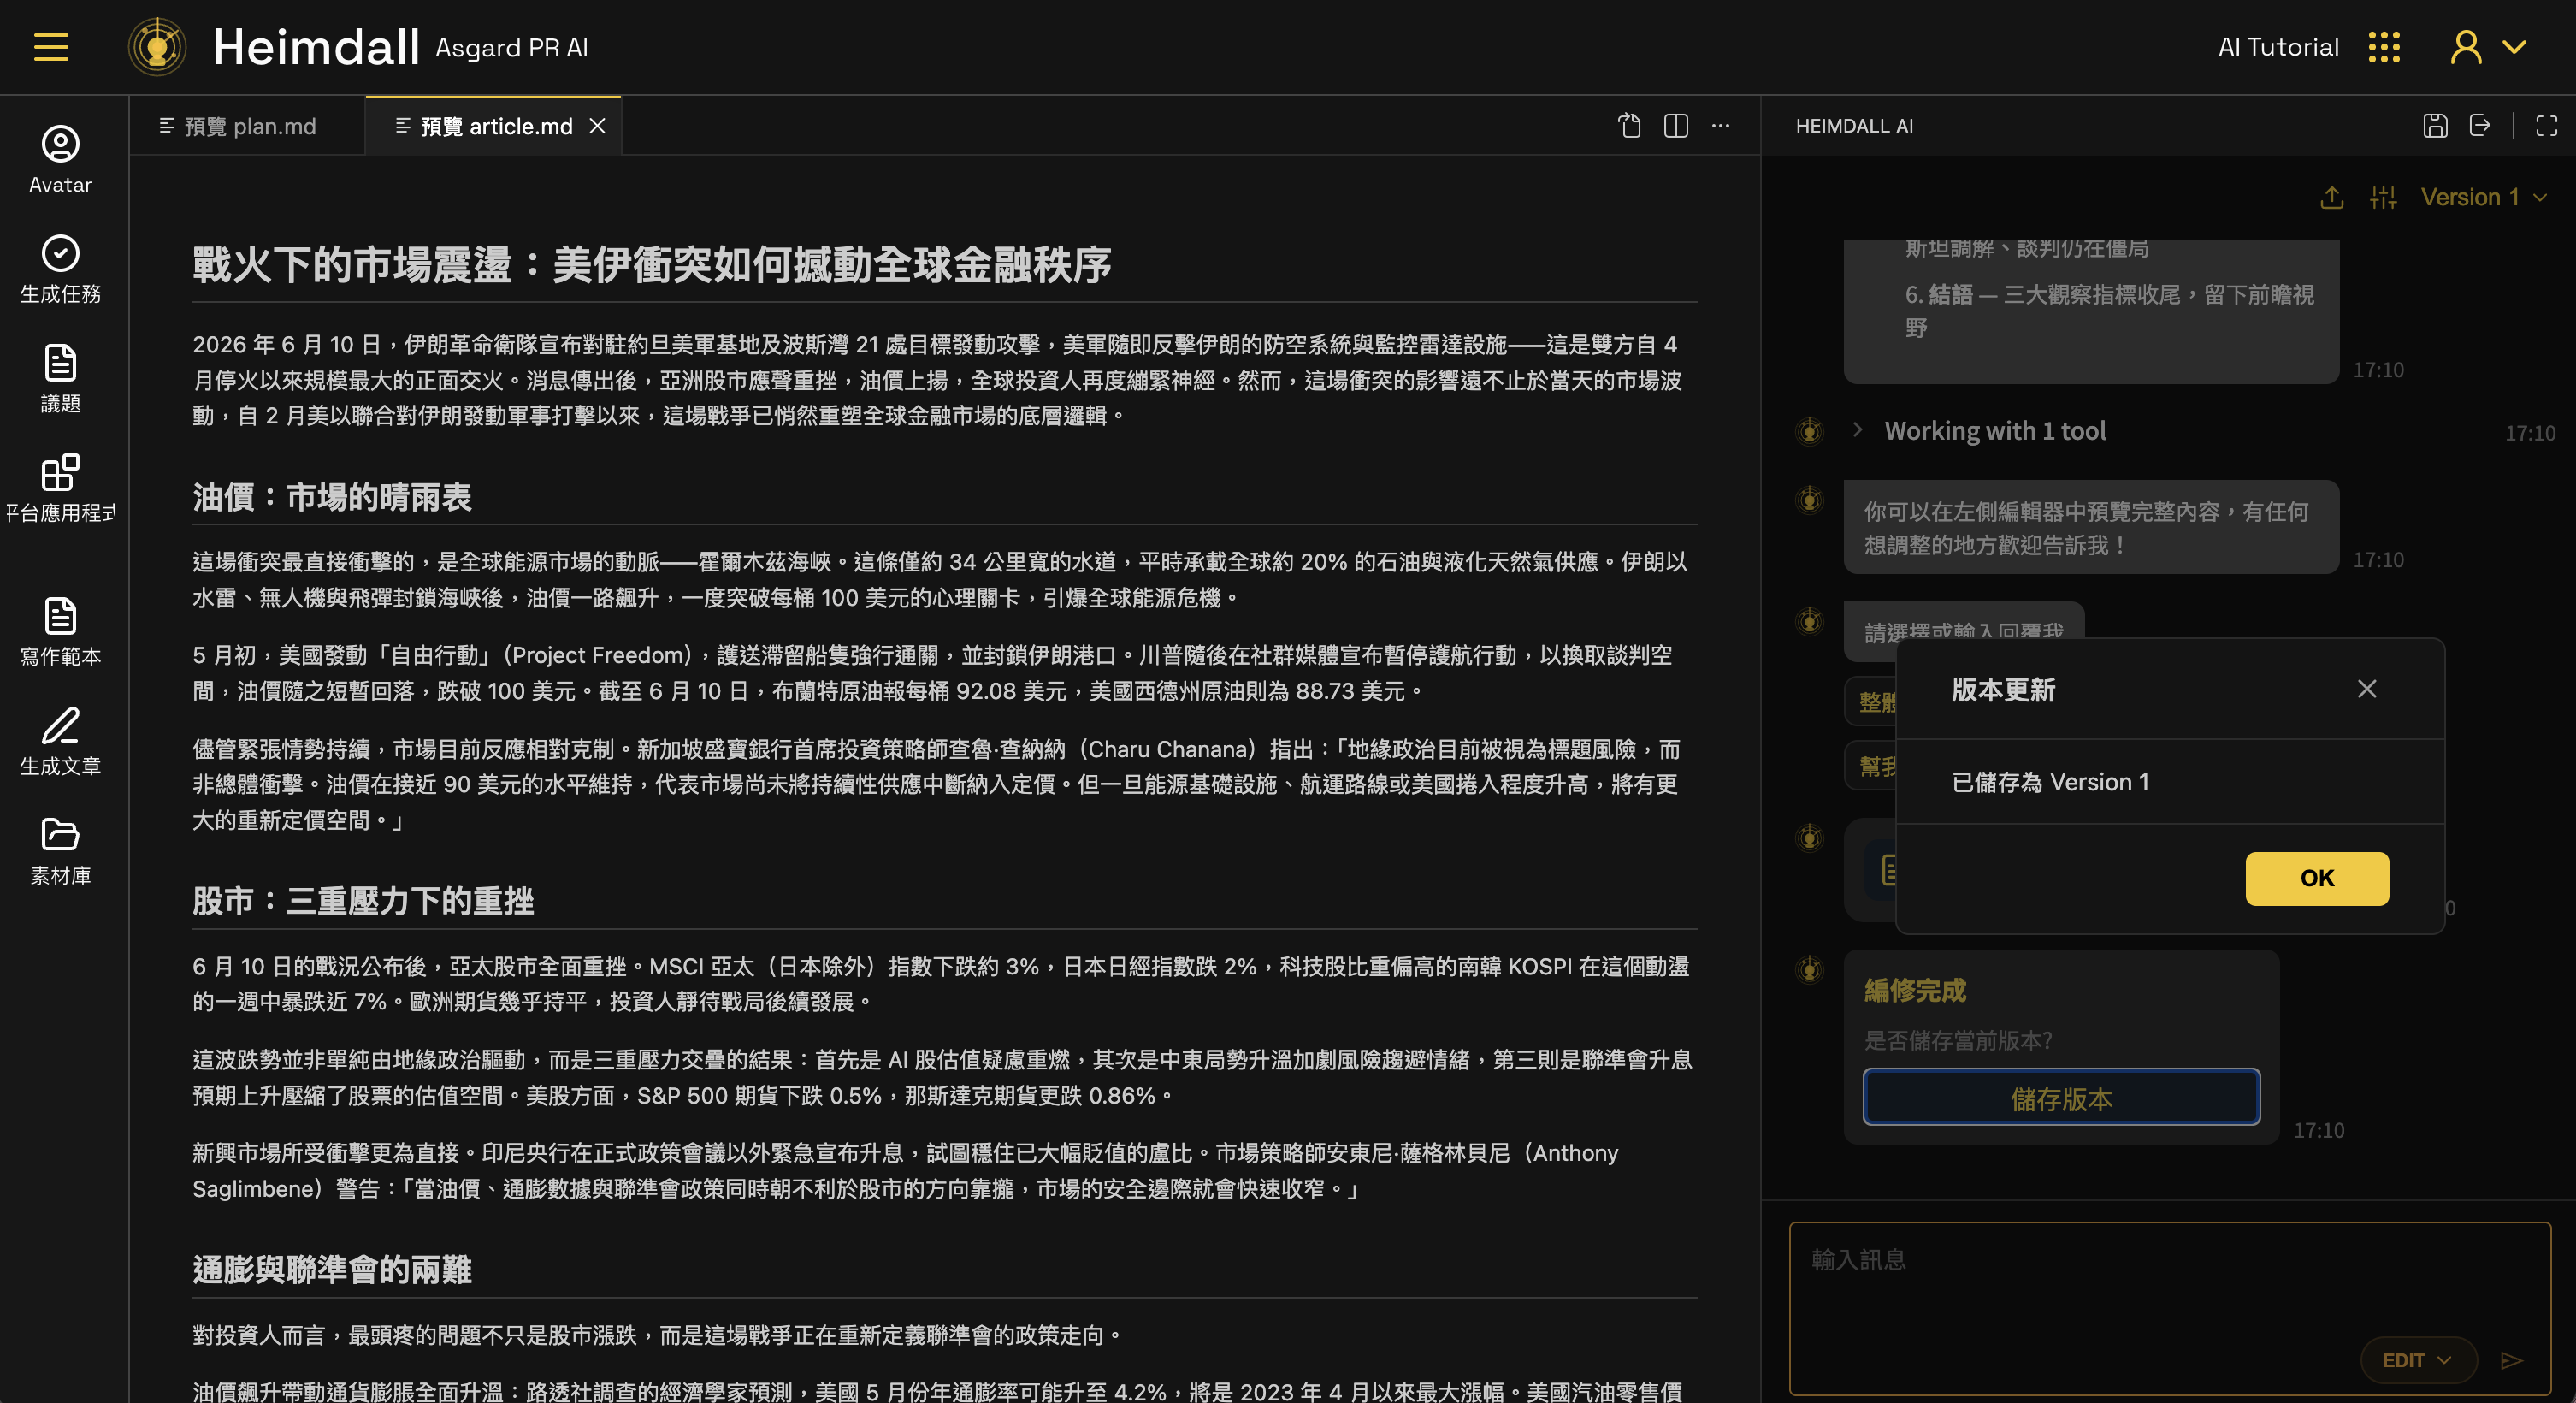Open the Avatar sidebar item
This screenshot has width=2576, height=1403.
[60, 160]
